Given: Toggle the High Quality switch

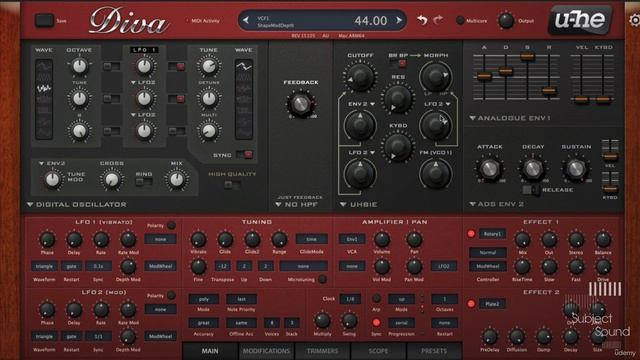Looking at the screenshot, I should click(x=232, y=185).
